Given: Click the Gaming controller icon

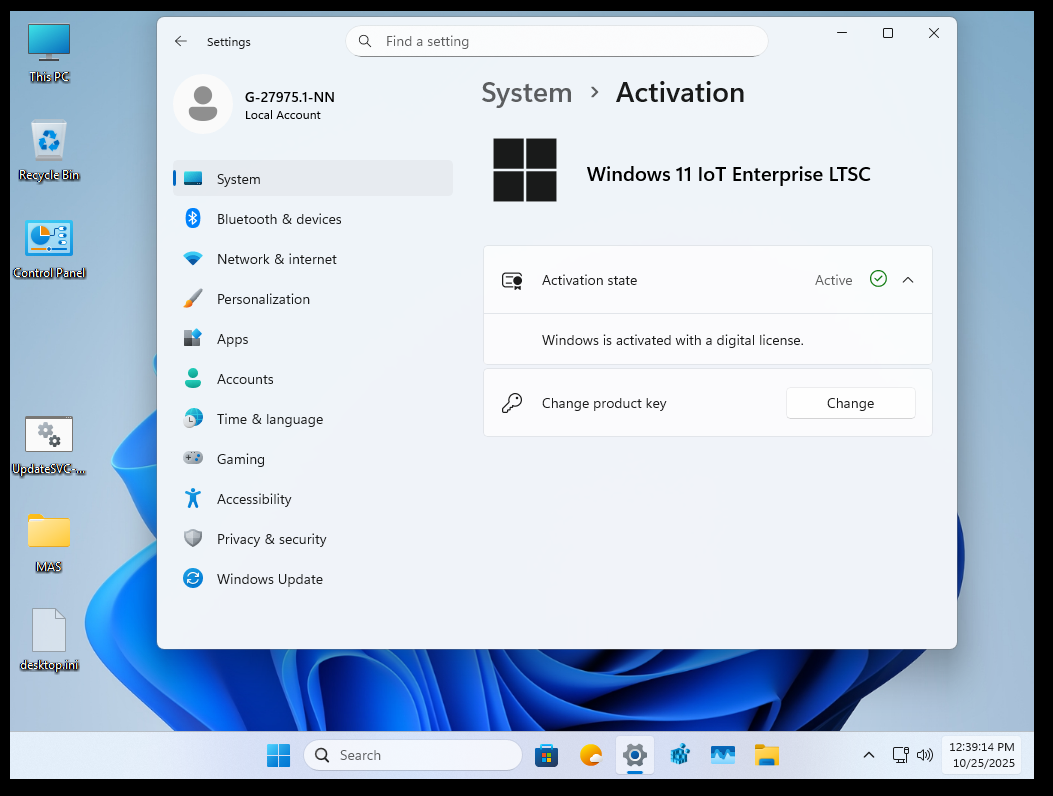Looking at the screenshot, I should pyautogui.click(x=193, y=457).
